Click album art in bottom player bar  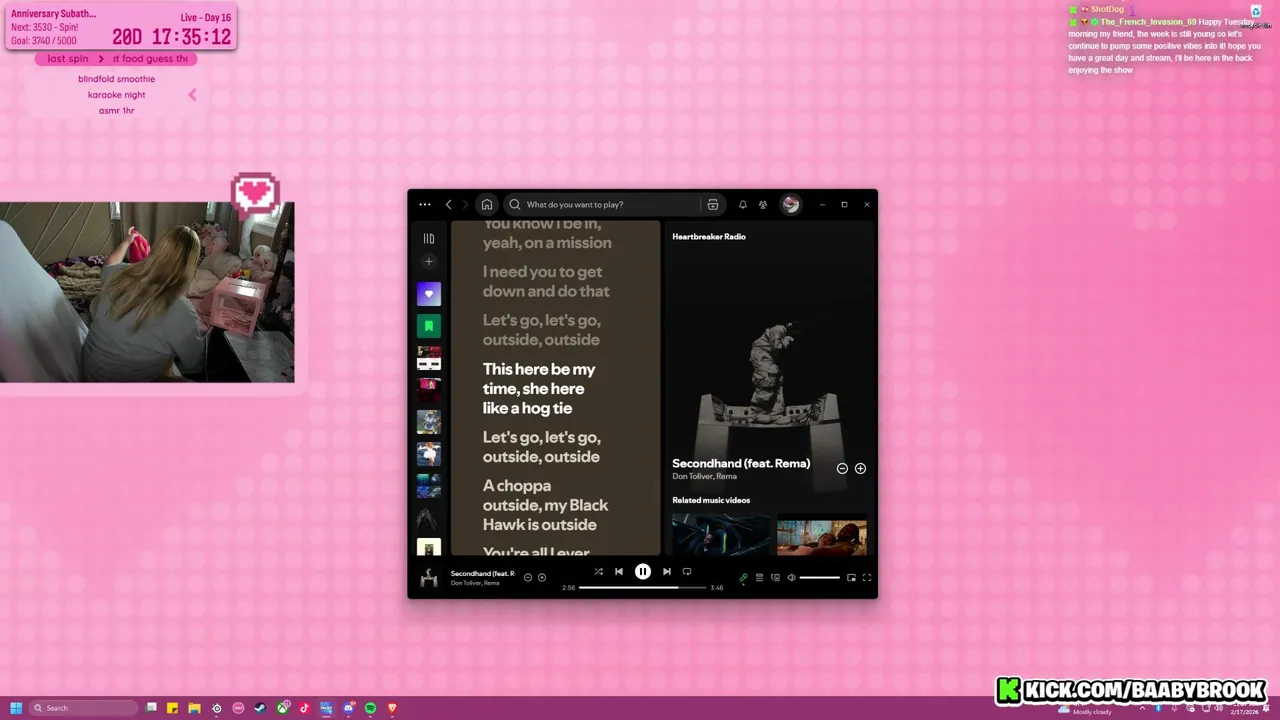429,577
